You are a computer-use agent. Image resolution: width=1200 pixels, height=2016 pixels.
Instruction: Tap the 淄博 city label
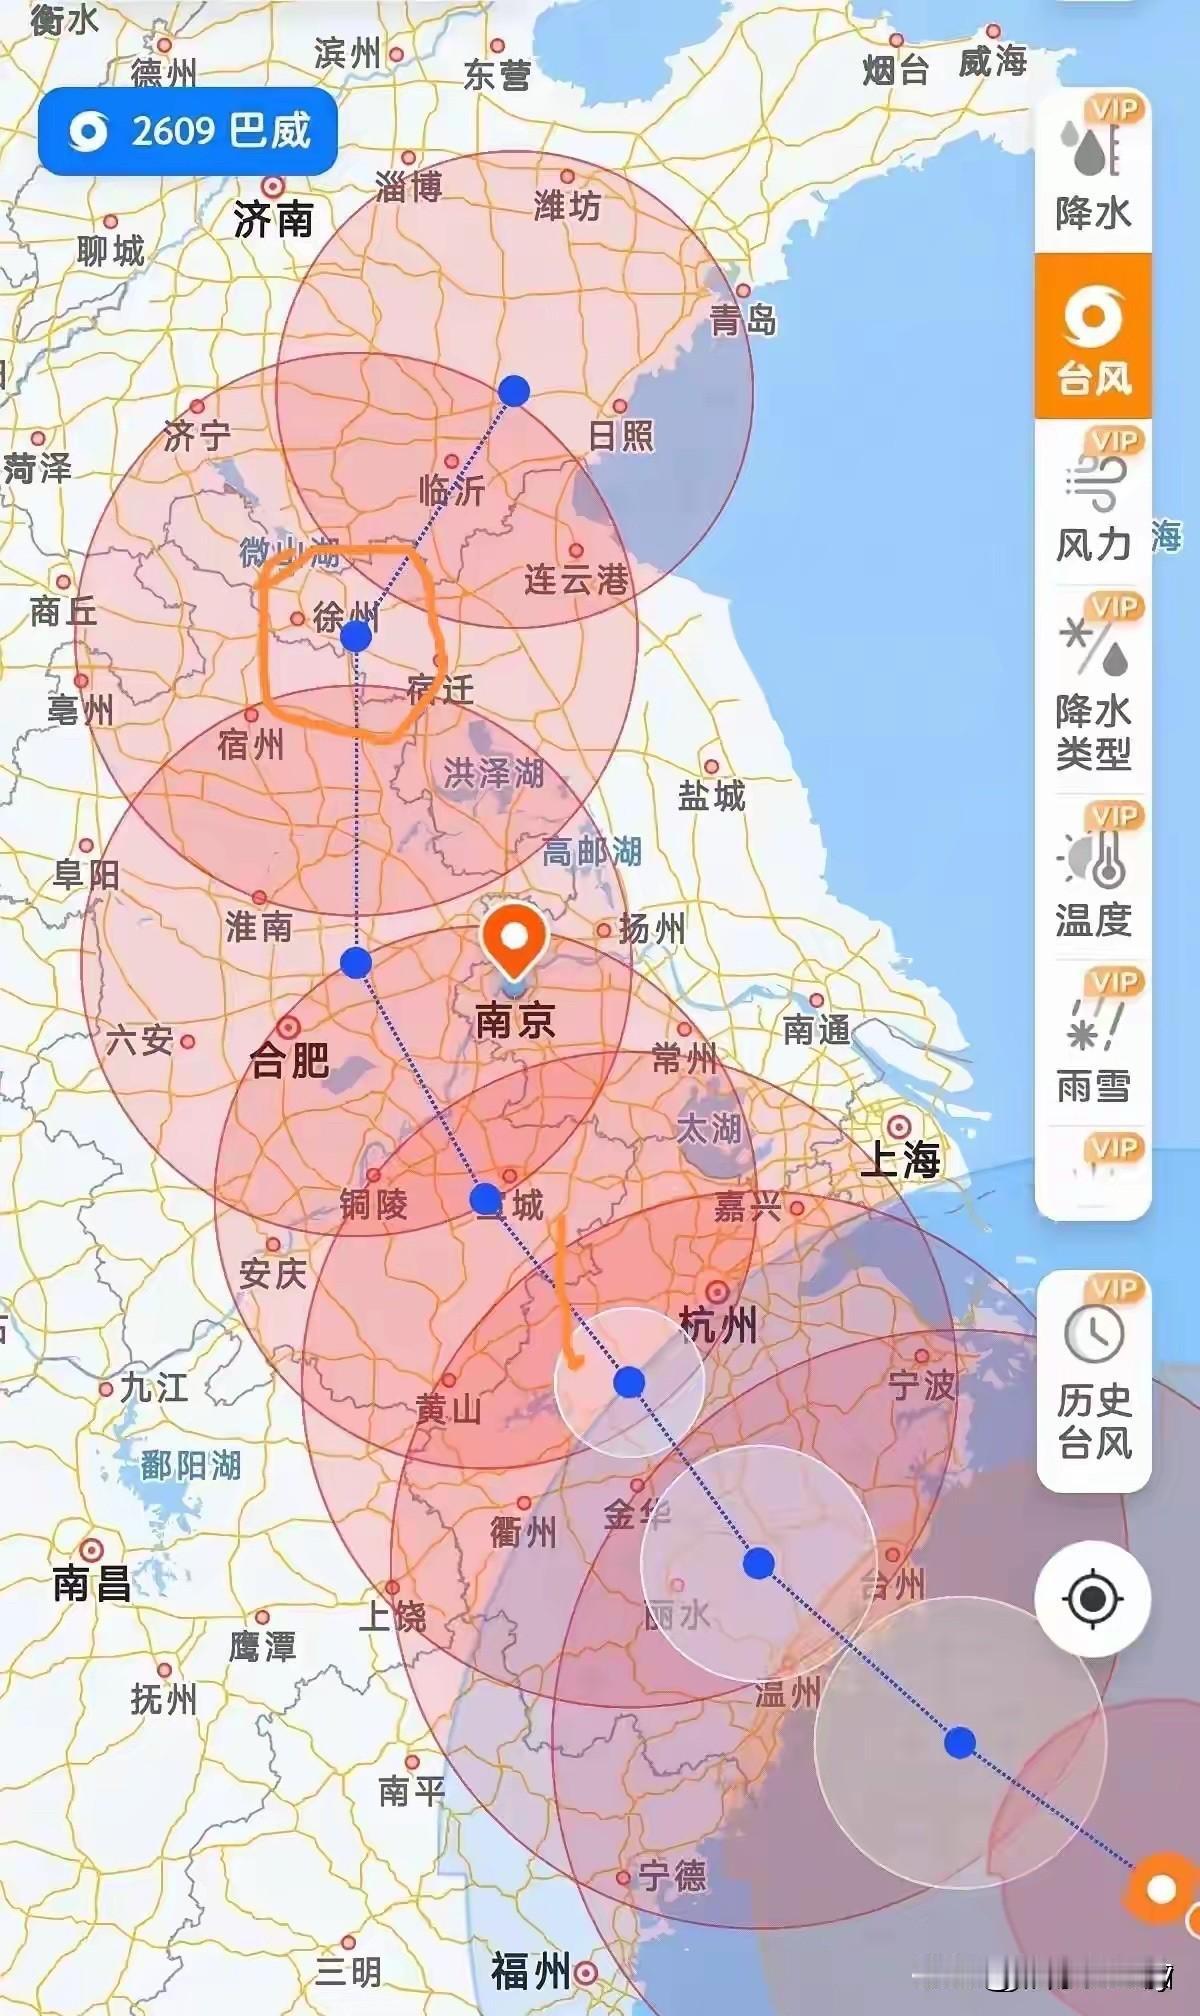(408, 187)
